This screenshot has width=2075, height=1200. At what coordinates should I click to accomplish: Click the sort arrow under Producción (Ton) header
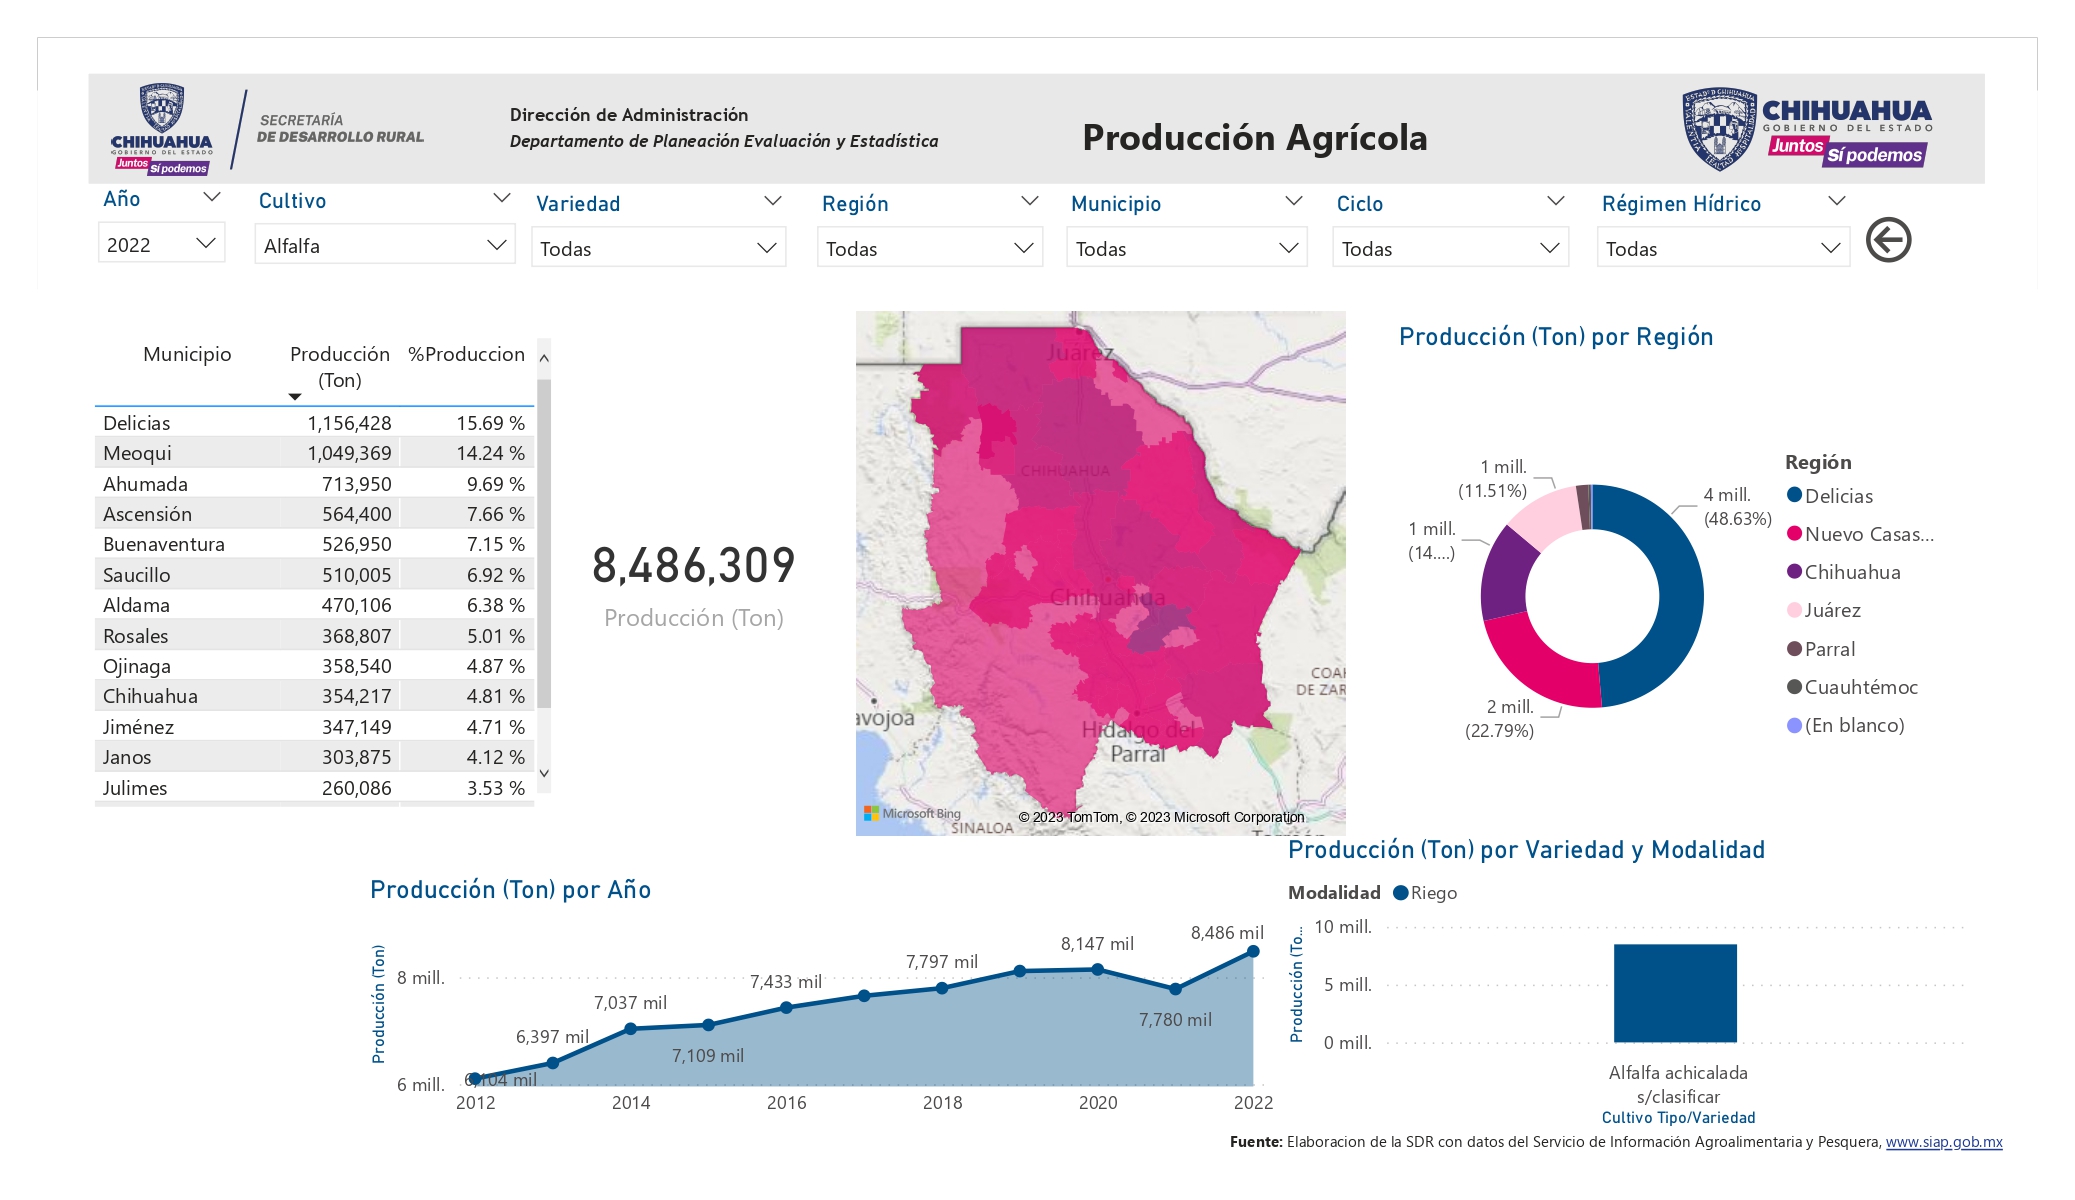click(294, 397)
